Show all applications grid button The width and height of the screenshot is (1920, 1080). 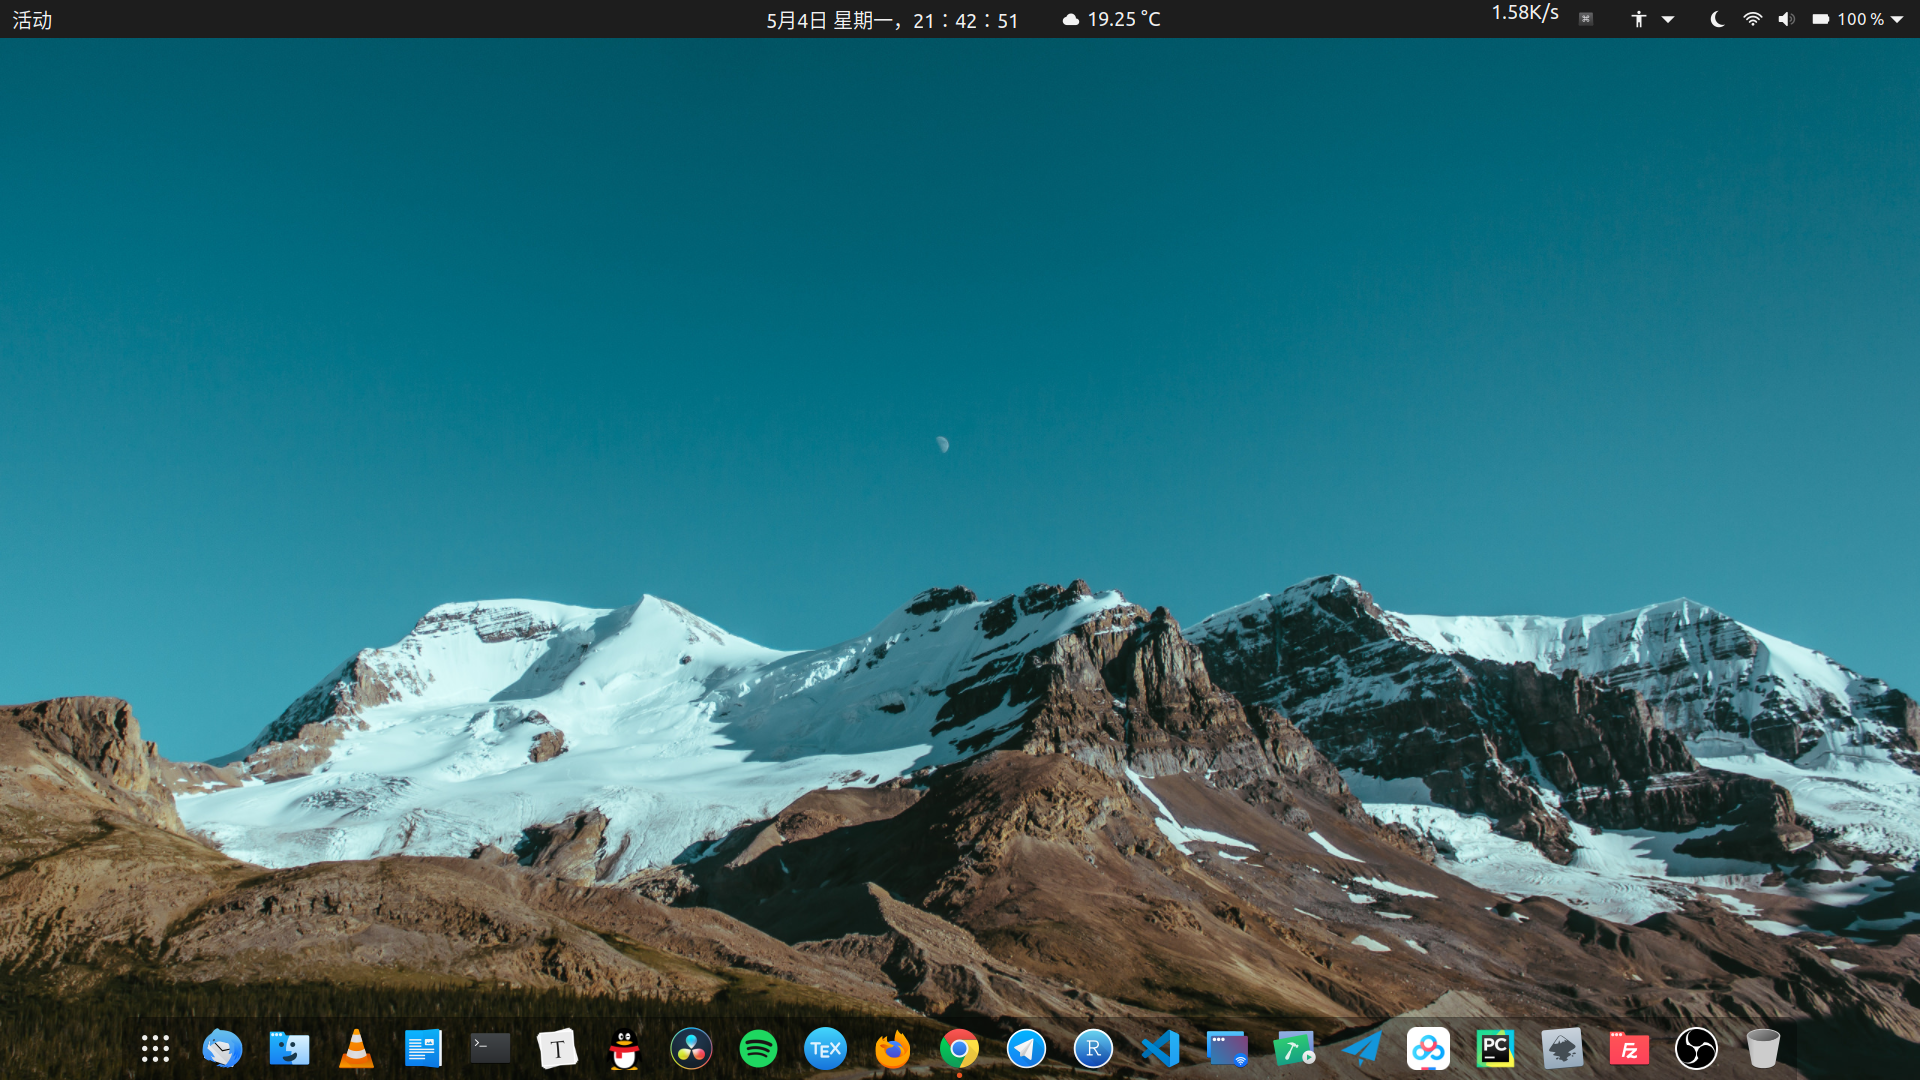[155, 1049]
